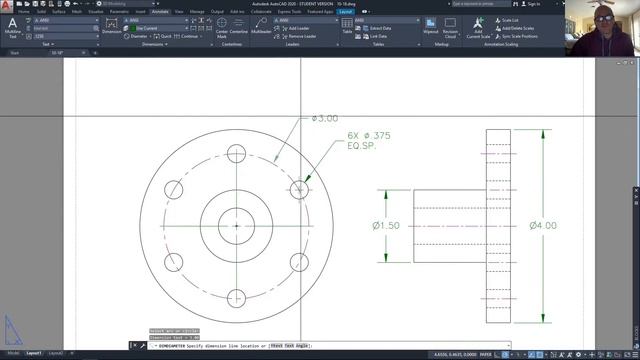Screen dimensions: 640x360
Task: Click the Ø4.00 dimension text
Action: [x=543, y=225]
